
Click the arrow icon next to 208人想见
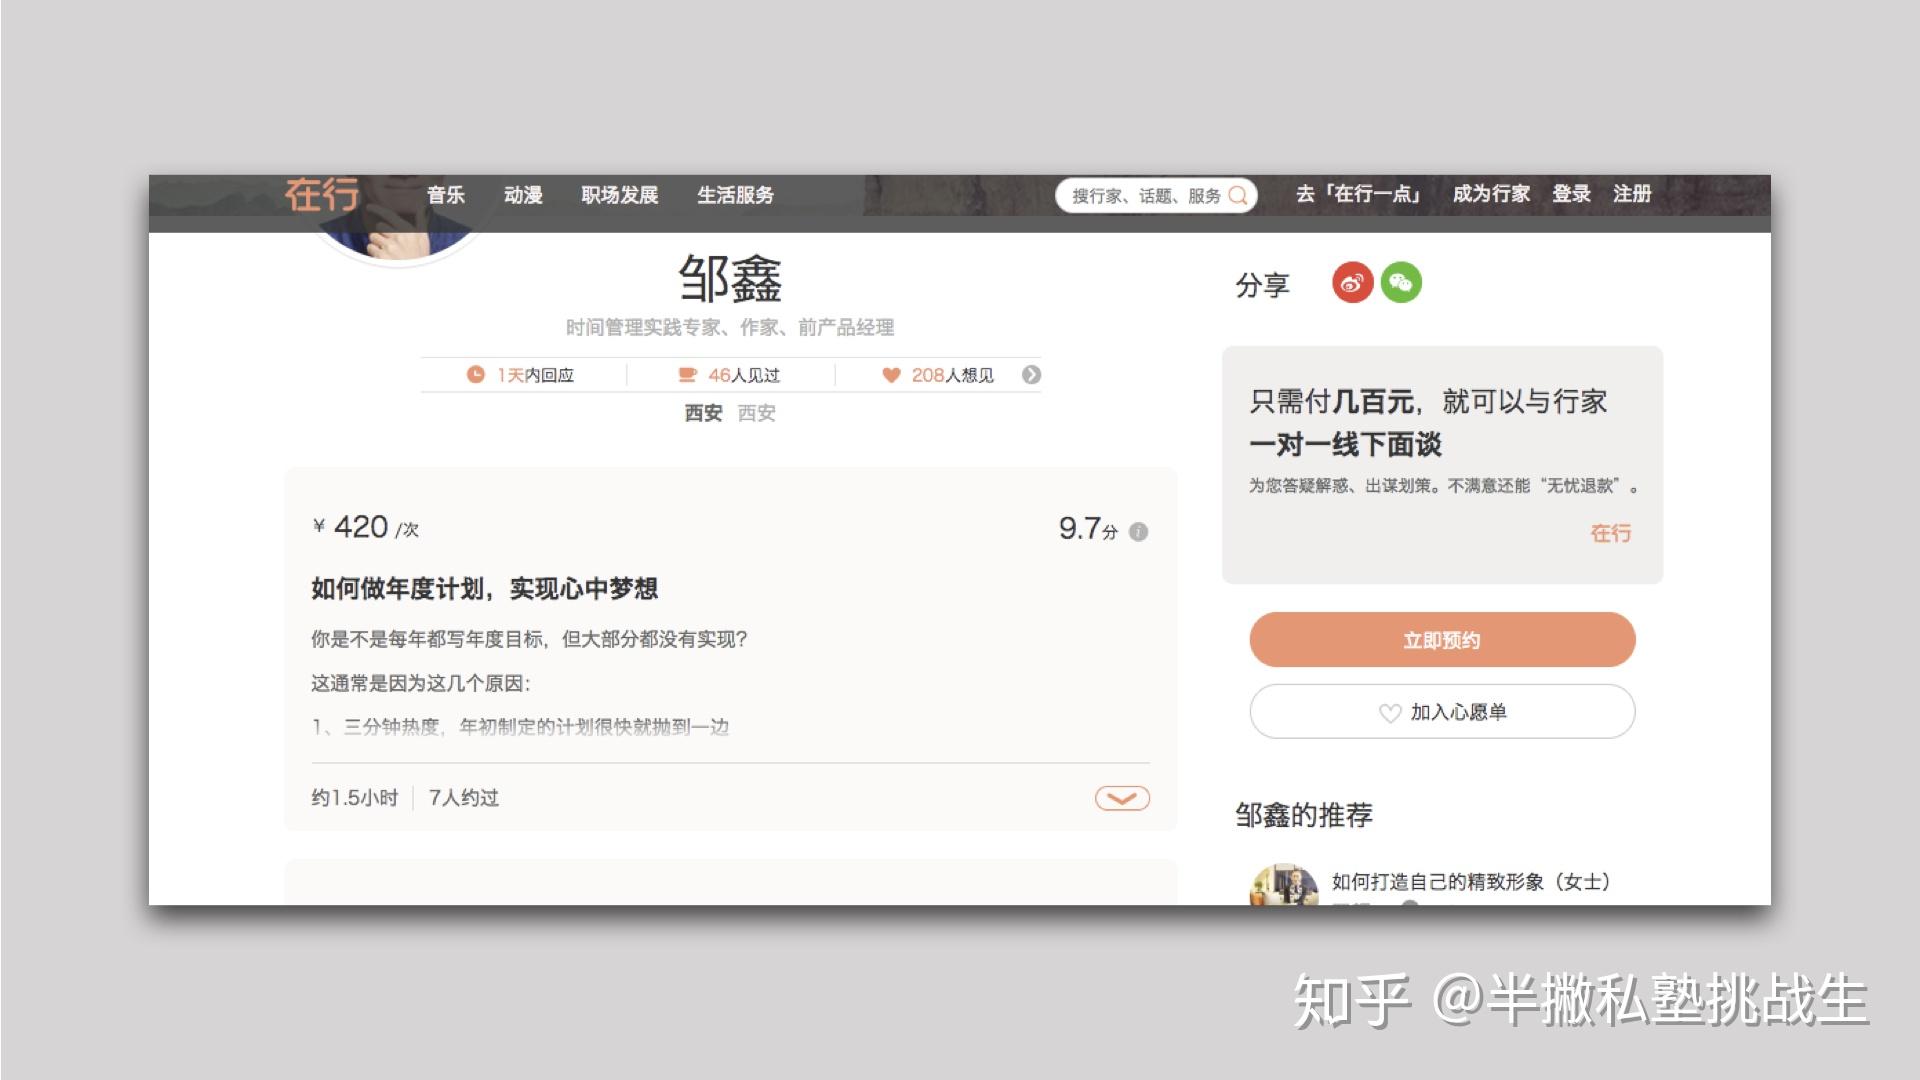[1031, 375]
